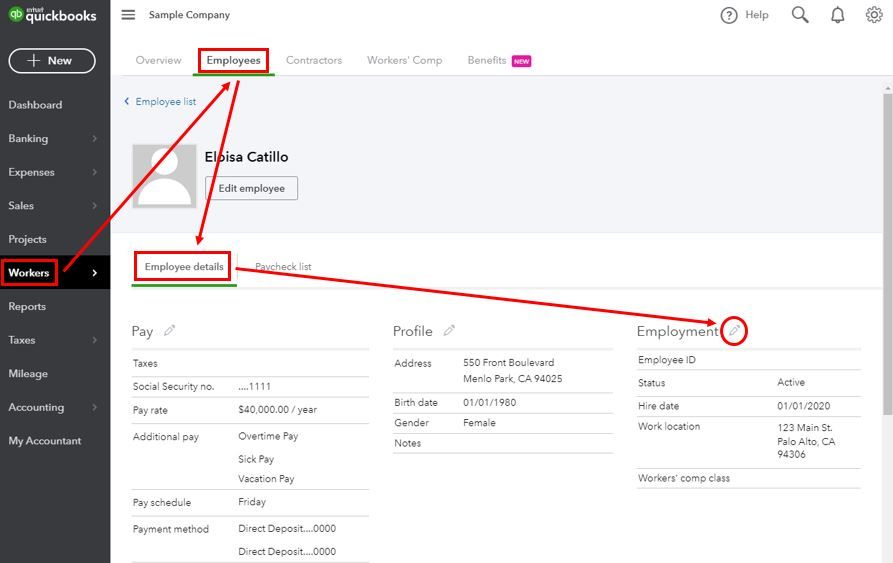Click pay rate $40,000.00 / year

(x=277, y=409)
